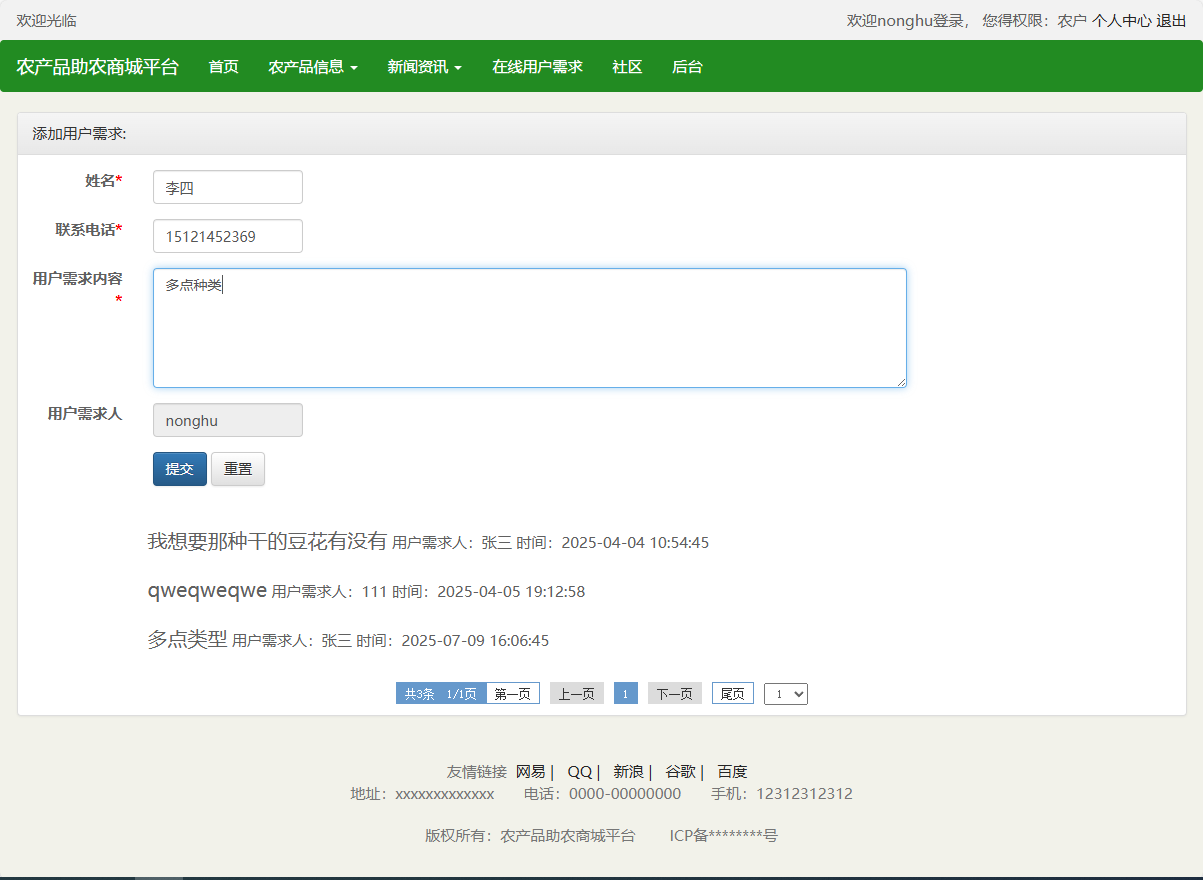Viewport: 1203px width, 880px height.
Task: Visit the 百度 footer link
Action: point(732,771)
